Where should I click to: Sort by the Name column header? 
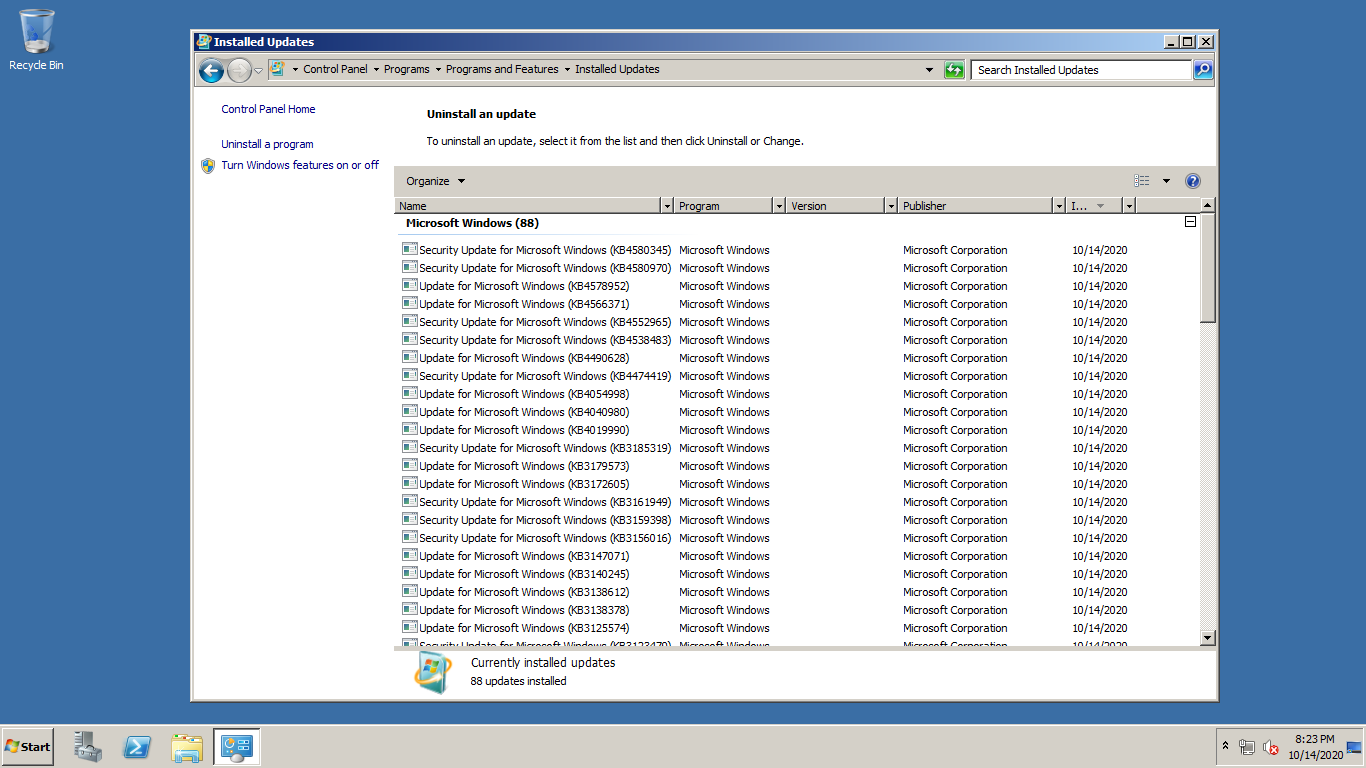click(528, 206)
